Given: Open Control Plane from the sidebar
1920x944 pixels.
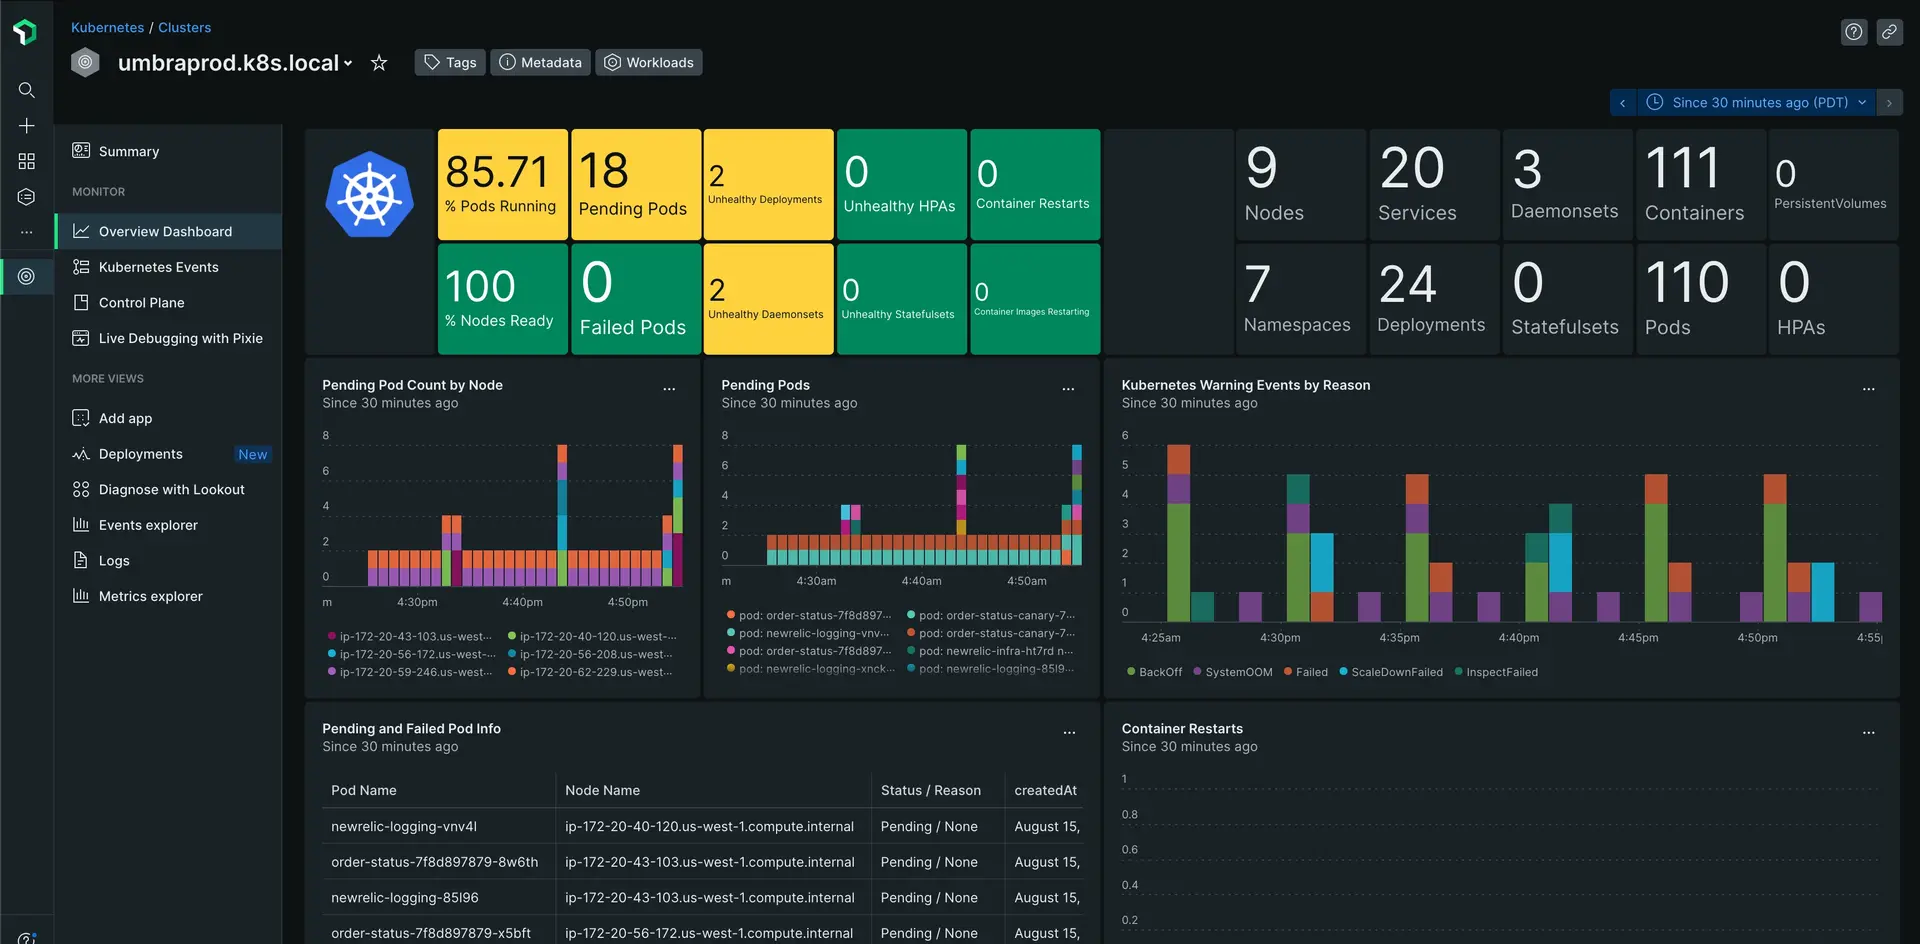Looking at the screenshot, I should click(x=141, y=303).
